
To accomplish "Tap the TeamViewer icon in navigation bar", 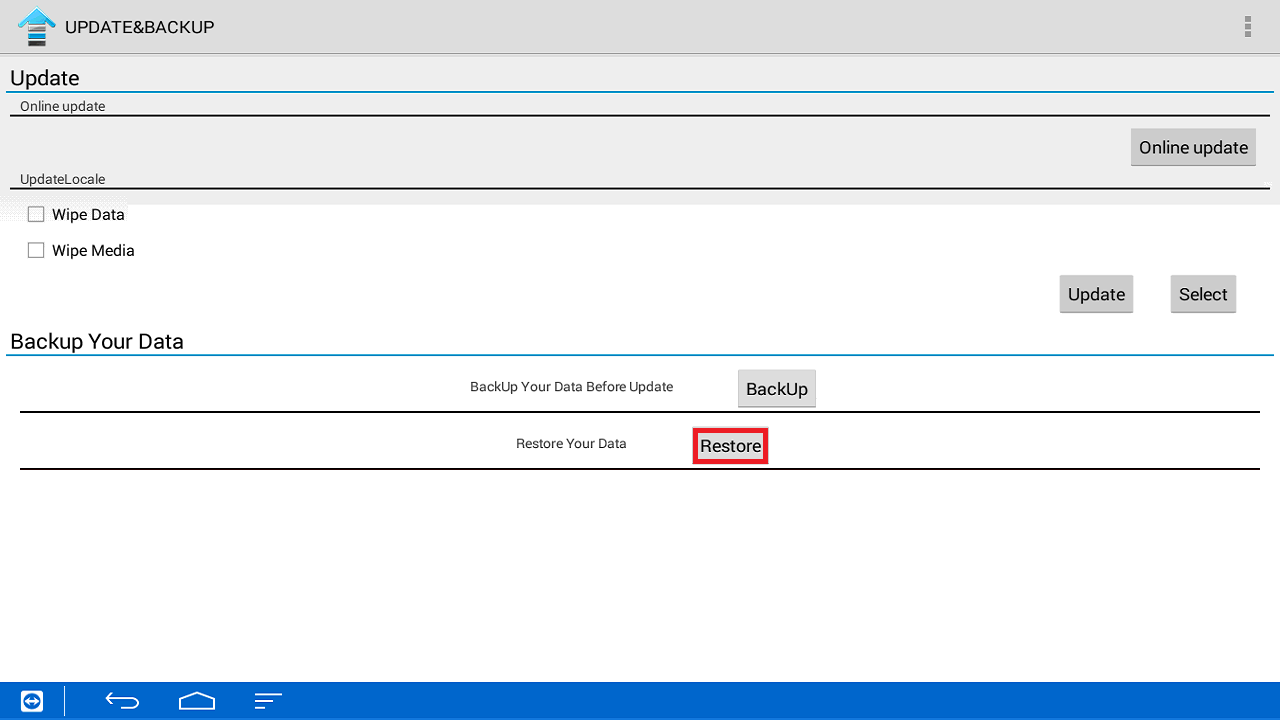I will (x=32, y=701).
